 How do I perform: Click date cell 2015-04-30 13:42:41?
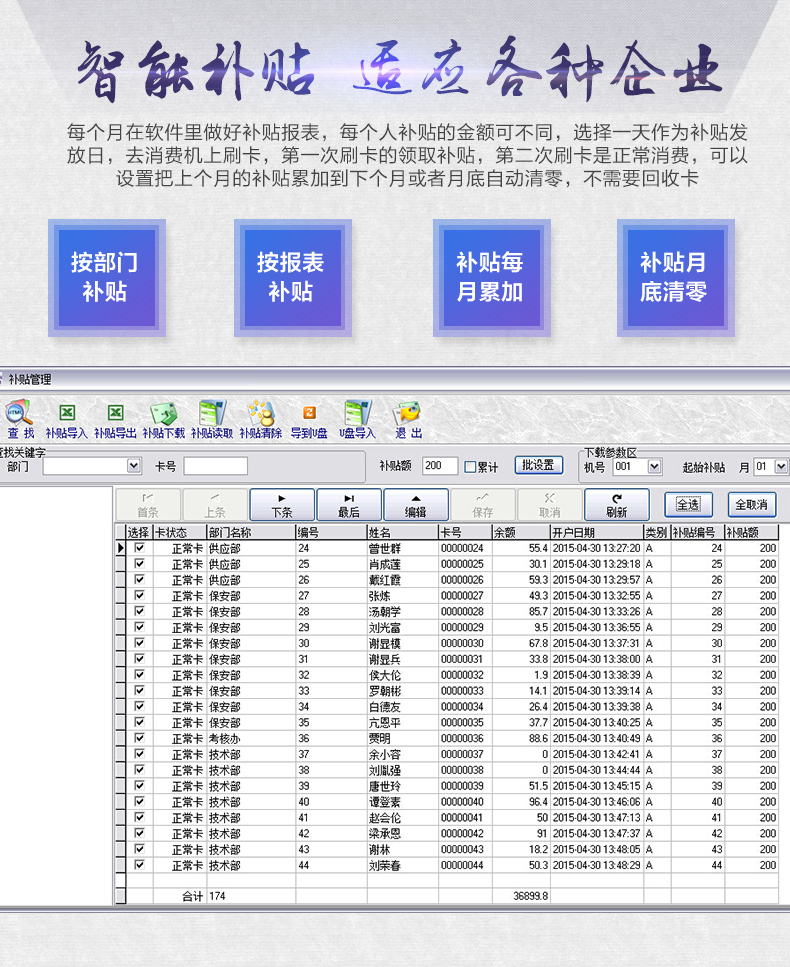coord(597,754)
